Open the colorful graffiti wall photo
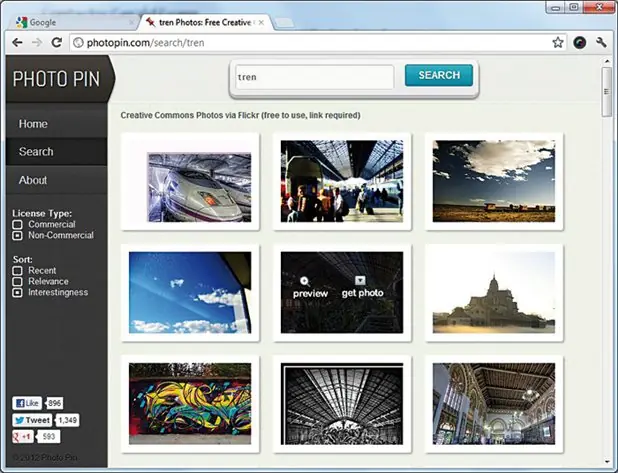Screen dimensions: 618x473 coord(190,404)
